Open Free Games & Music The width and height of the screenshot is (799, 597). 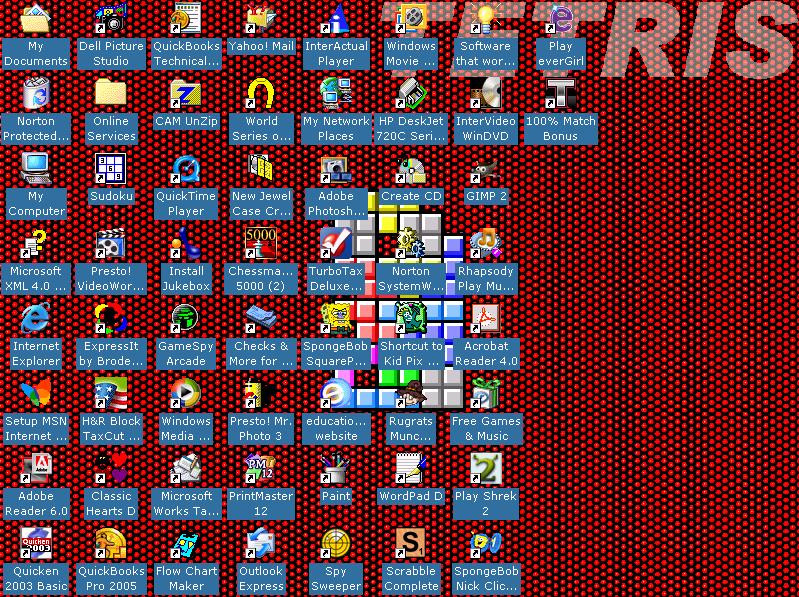pos(486,393)
